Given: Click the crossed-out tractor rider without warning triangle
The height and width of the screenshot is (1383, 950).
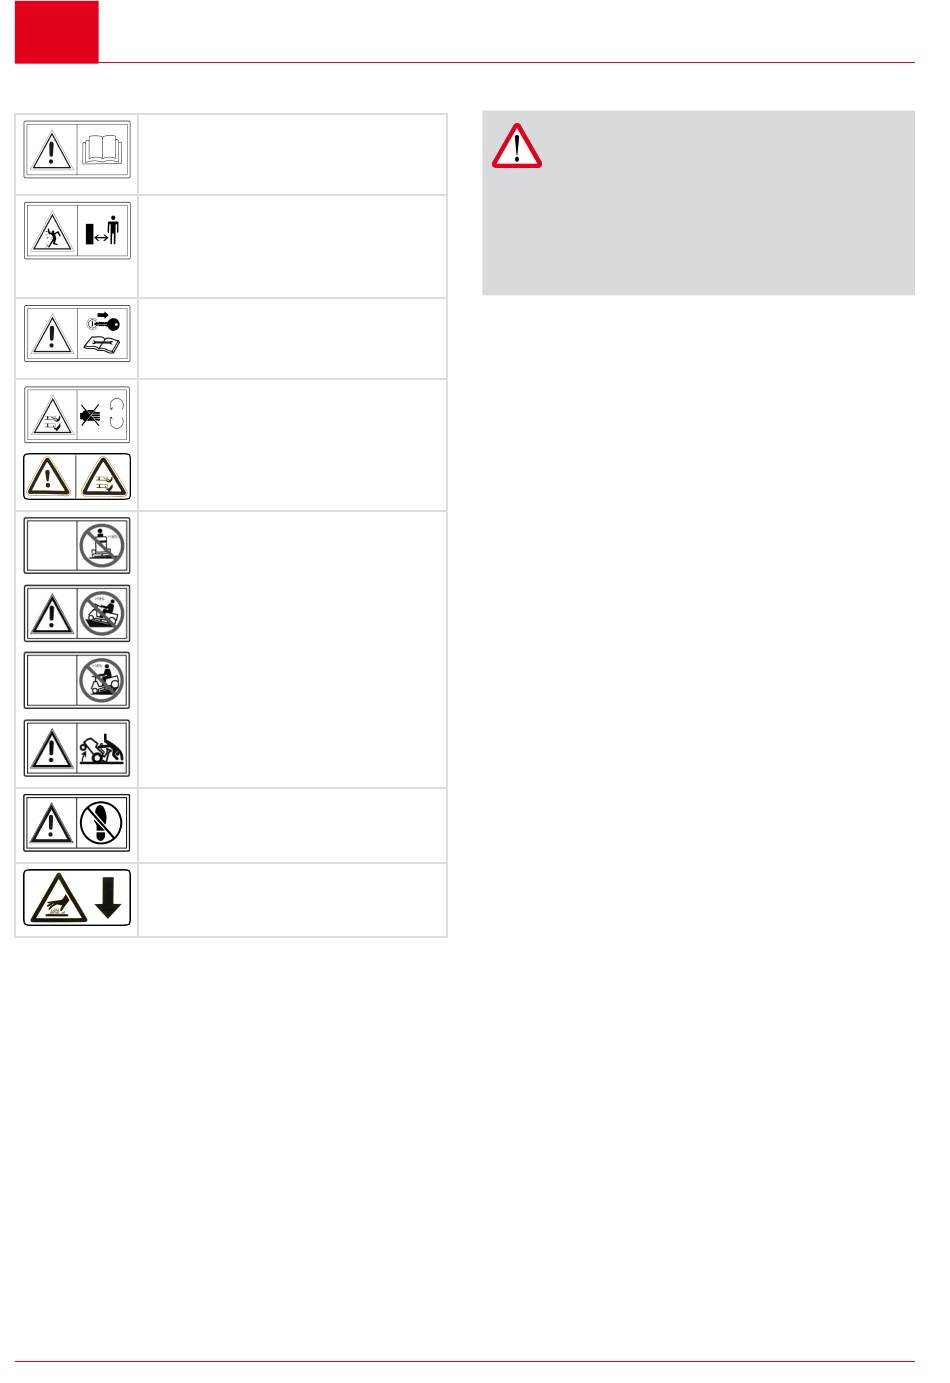Looking at the screenshot, I should [103, 681].
